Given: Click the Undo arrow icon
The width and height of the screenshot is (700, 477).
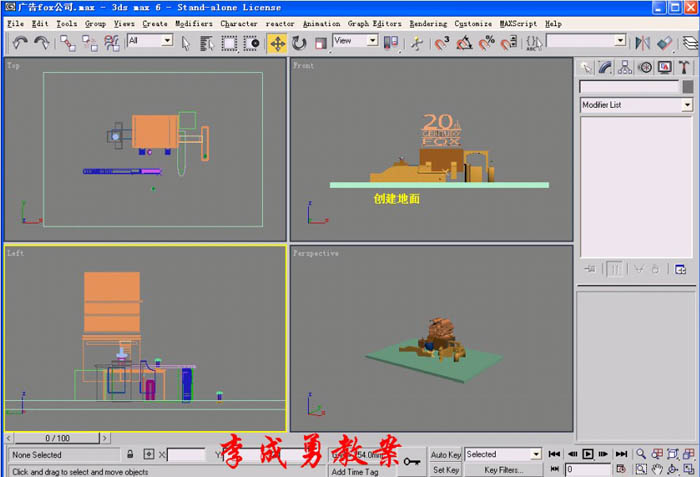Looking at the screenshot, I should (x=20, y=43).
